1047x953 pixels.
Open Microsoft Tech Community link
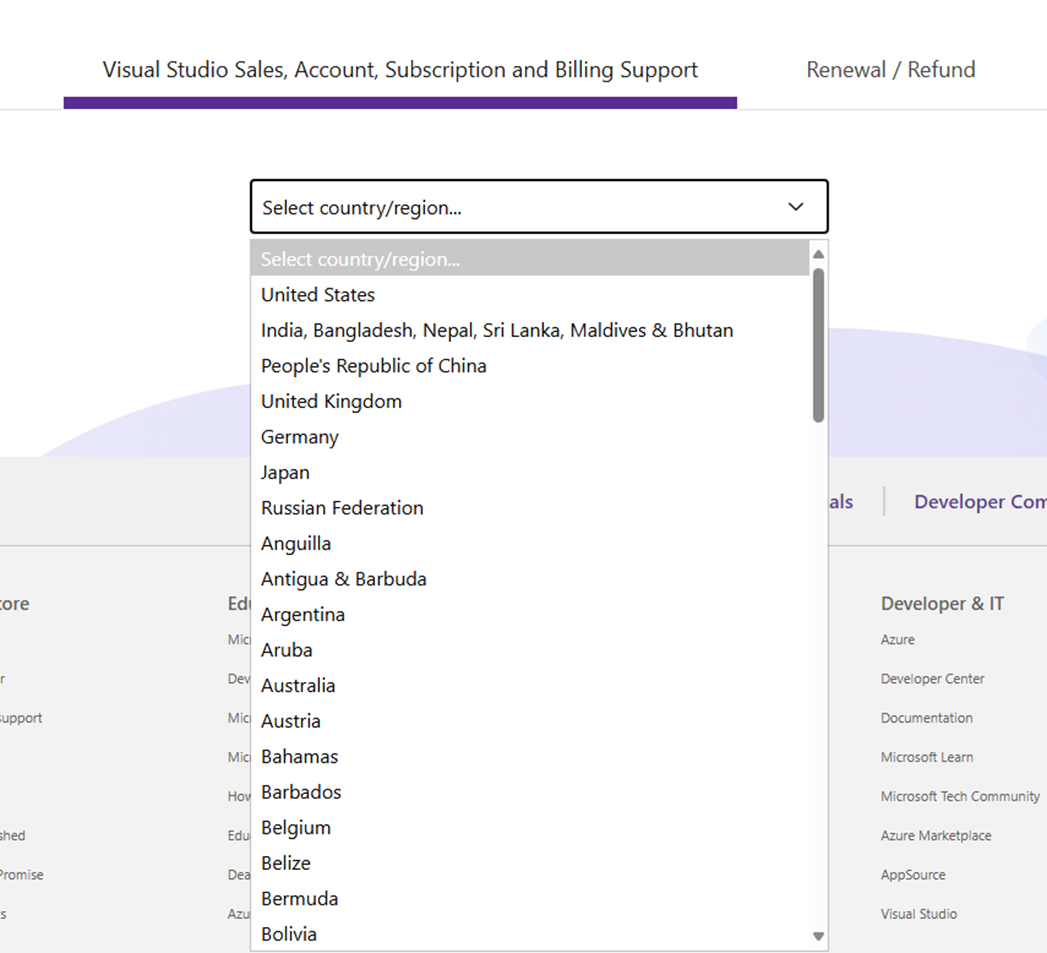pos(960,796)
